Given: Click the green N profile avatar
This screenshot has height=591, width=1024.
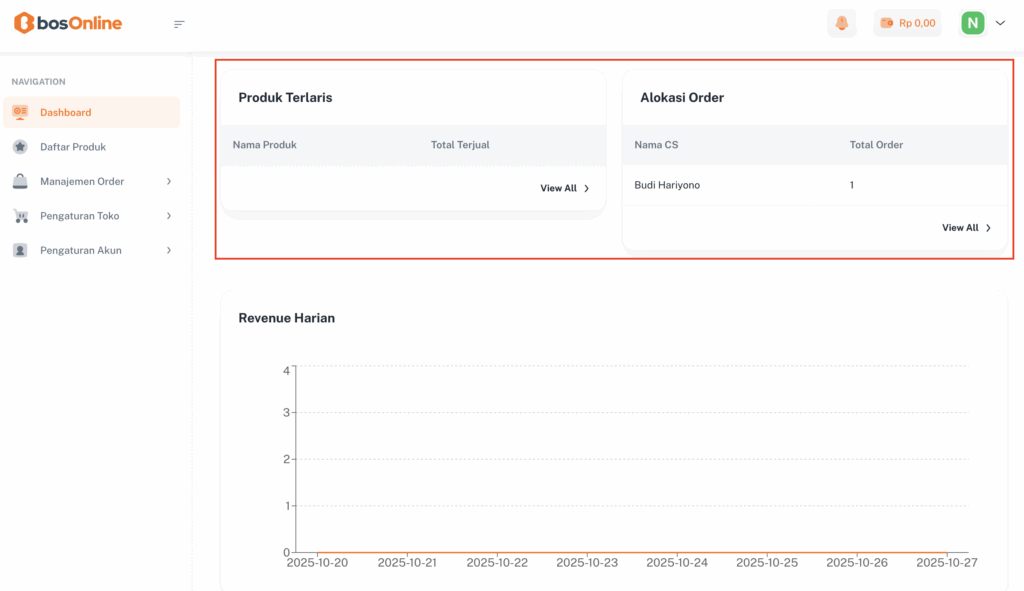Looking at the screenshot, I should pyautogui.click(x=972, y=23).
